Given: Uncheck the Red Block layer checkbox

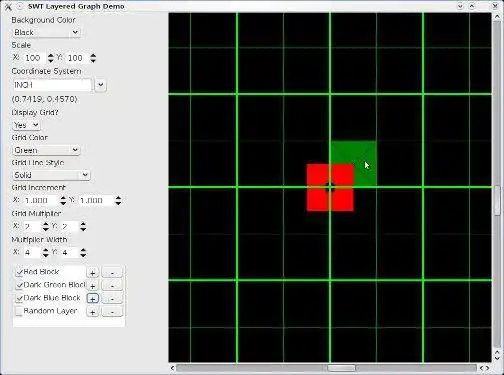Looking at the screenshot, I should coord(19,272).
